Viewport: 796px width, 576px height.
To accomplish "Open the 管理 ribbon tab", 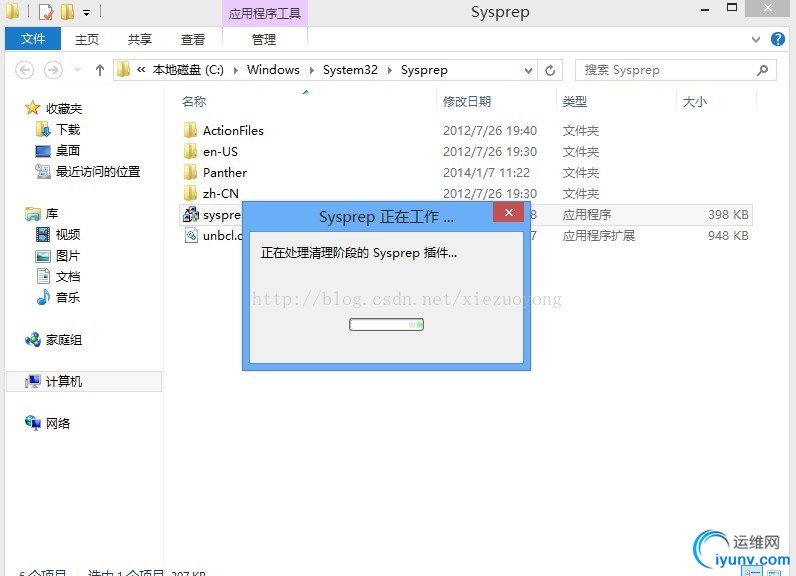I will (x=264, y=40).
